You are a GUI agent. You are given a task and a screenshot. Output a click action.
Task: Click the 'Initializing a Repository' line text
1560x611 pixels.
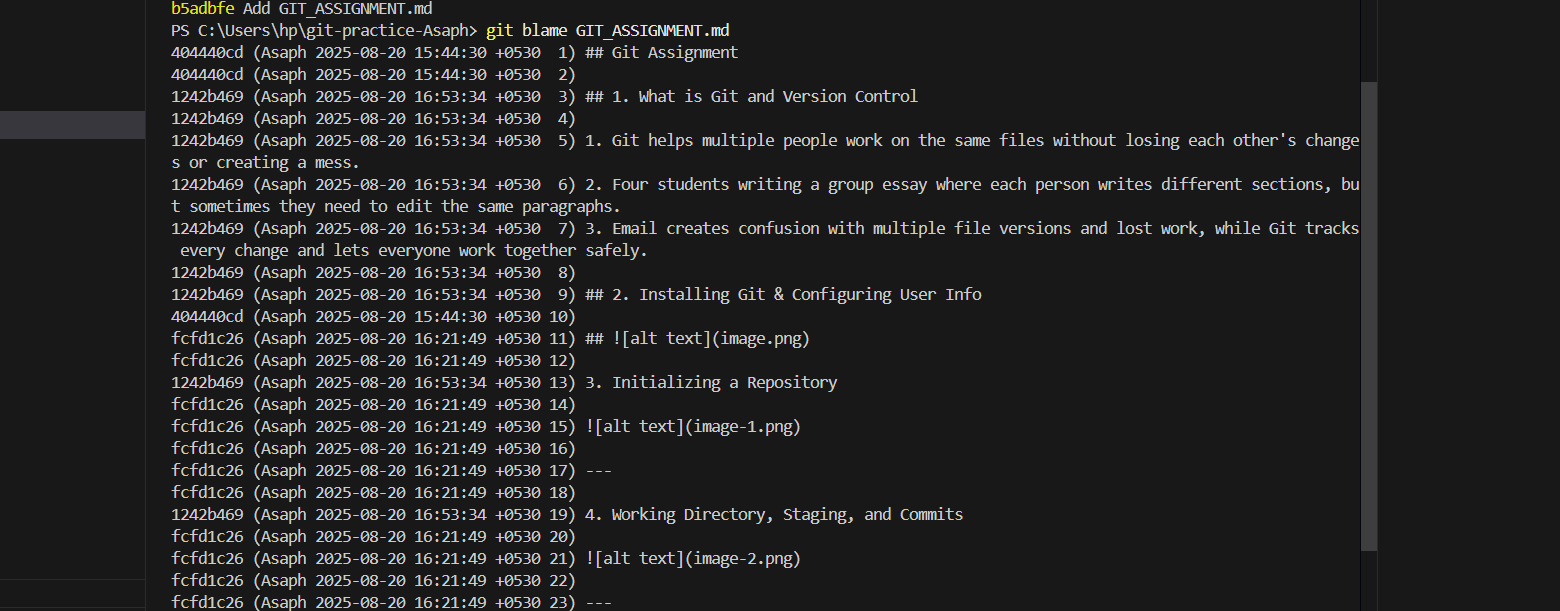(x=724, y=382)
